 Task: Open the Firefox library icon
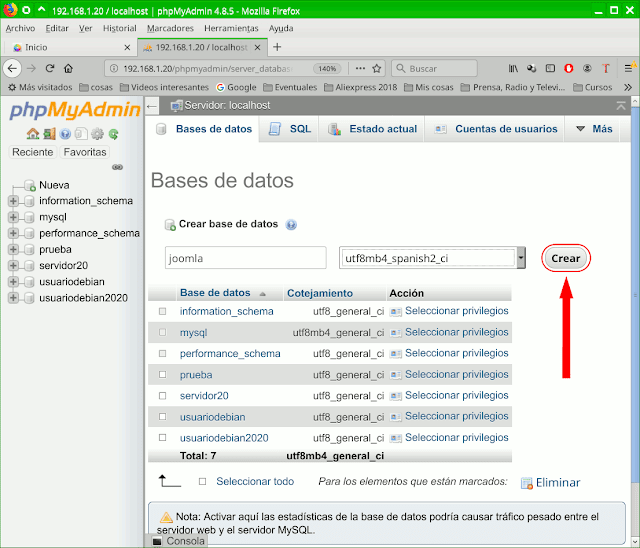[x=513, y=68]
